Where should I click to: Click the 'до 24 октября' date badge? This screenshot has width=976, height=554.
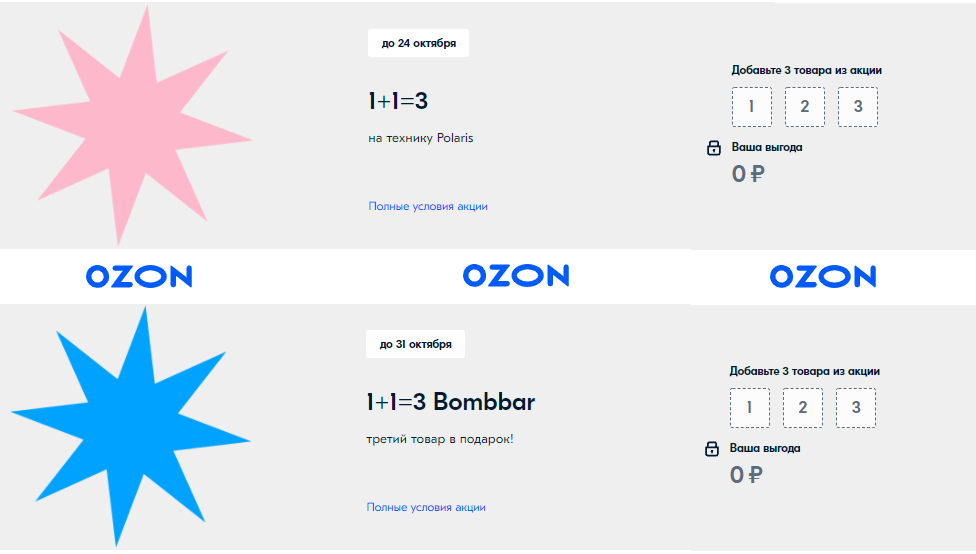coord(418,43)
